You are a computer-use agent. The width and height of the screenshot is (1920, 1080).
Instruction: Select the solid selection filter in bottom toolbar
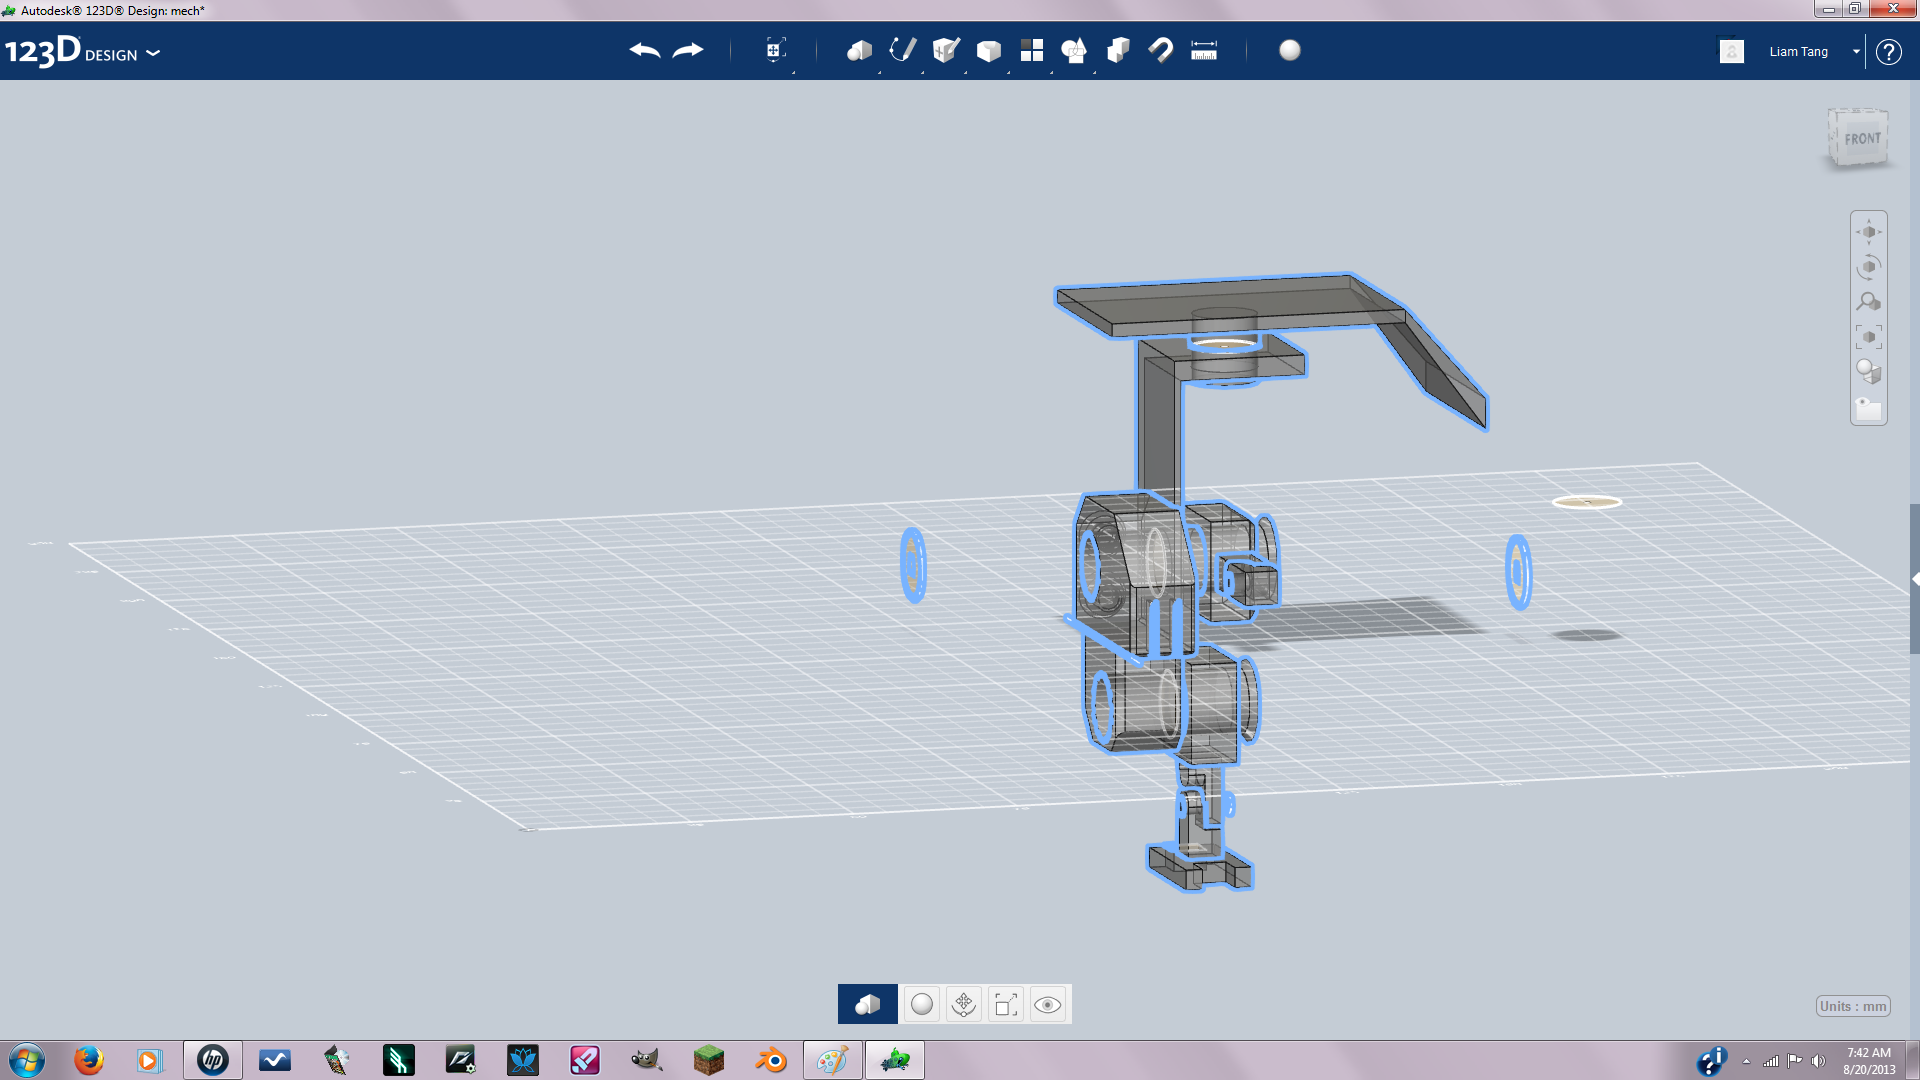(868, 1004)
